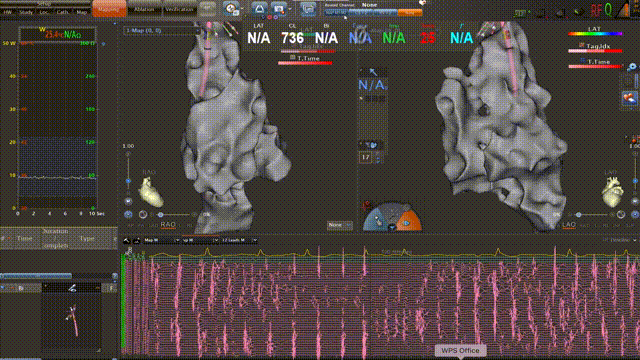640x360 pixels.
Task: Click the eye view icon near T.Time
Action: click(632, 67)
